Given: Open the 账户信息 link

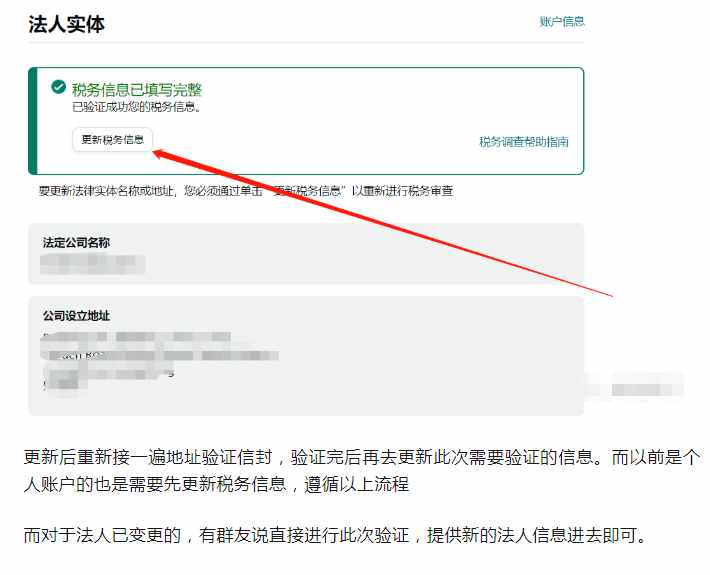Looking at the screenshot, I should point(561,21).
